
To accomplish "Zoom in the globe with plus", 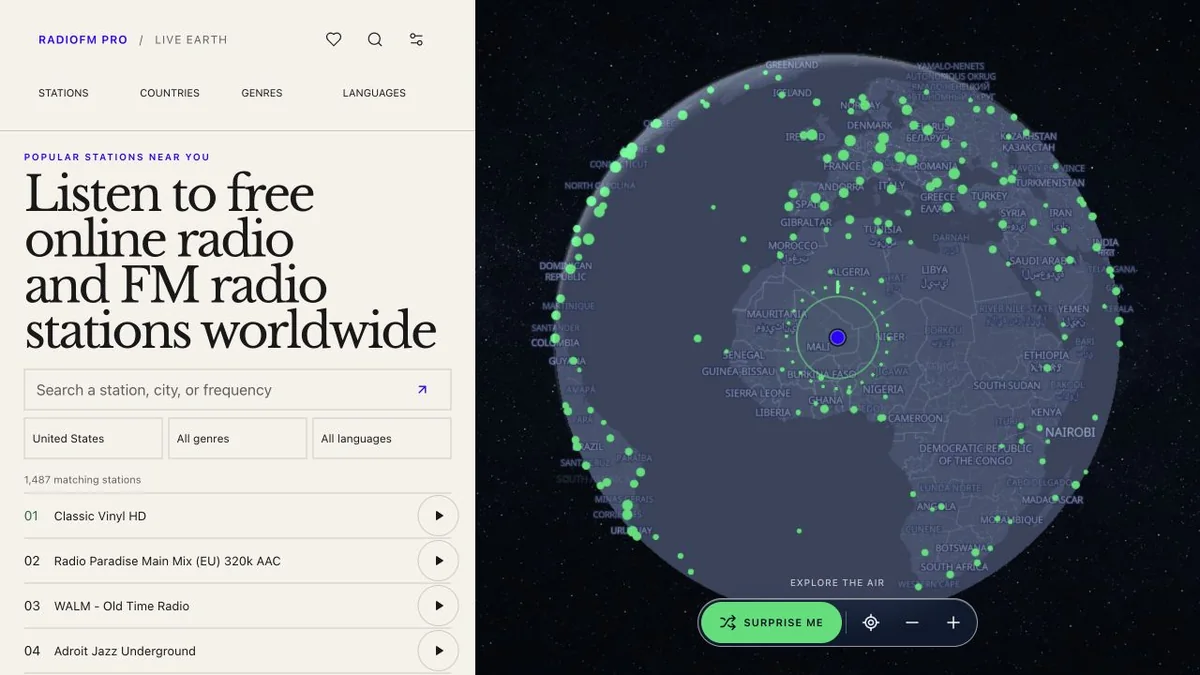I will point(953,622).
